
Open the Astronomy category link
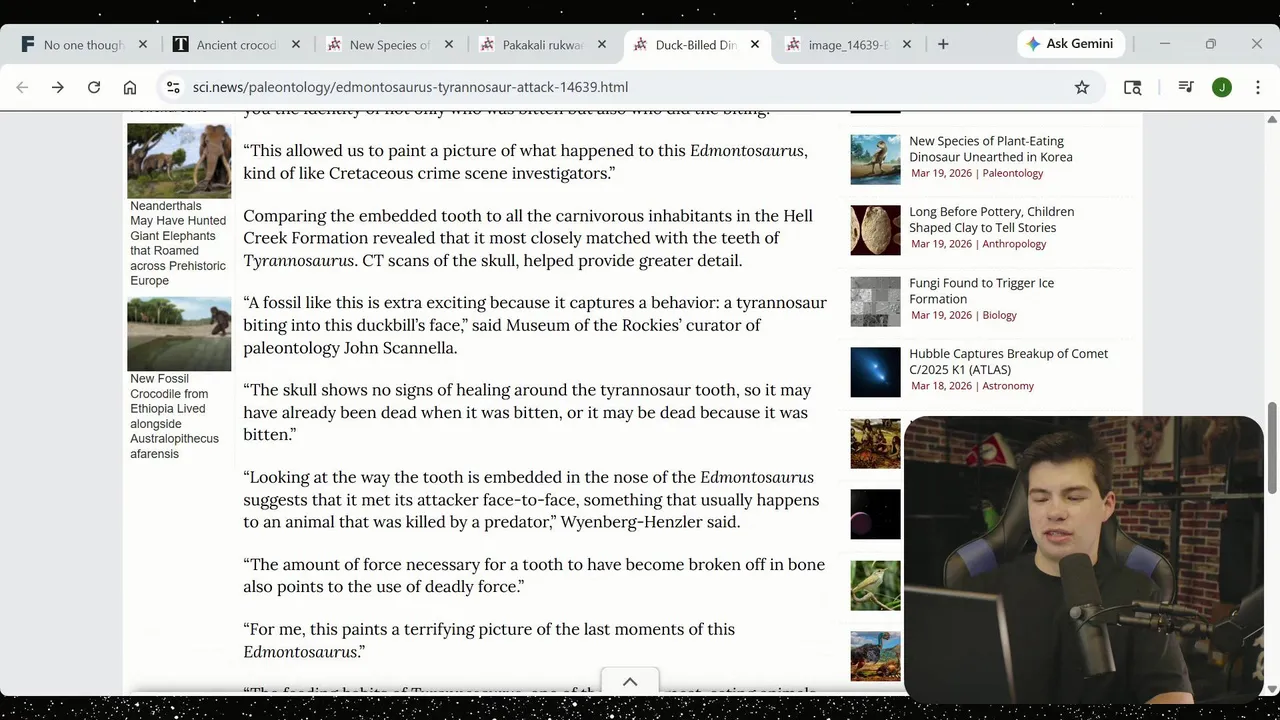[1008, 386]
